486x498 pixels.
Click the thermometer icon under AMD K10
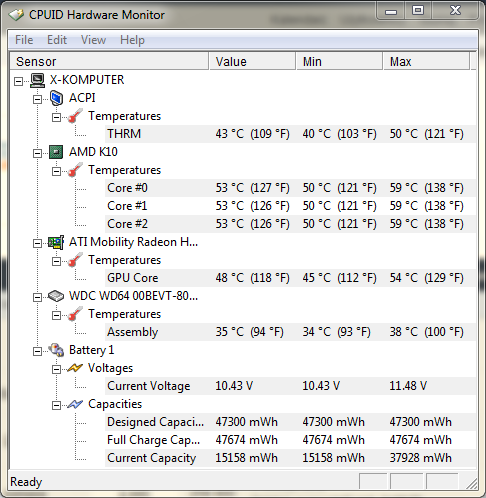tap(75, 170)
